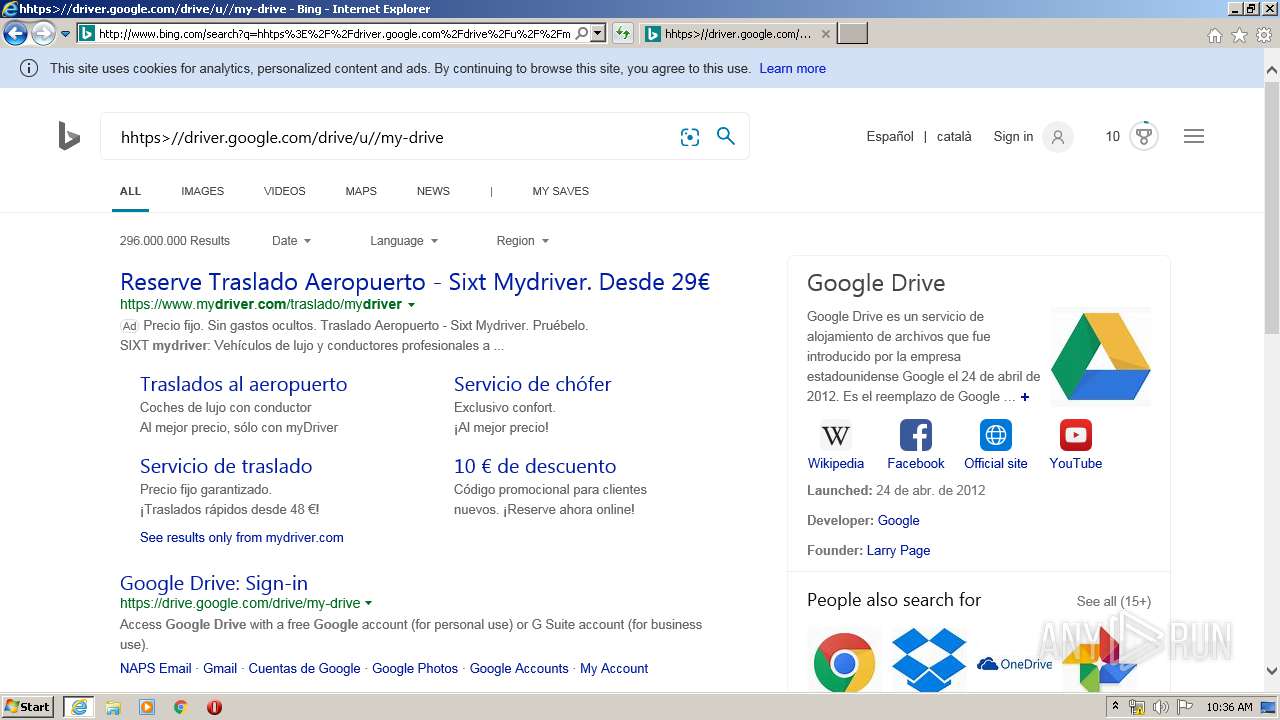Switch language to Español
This screenshot has width=1280, height=720.
pyautogui.click(x=890, y=137)
